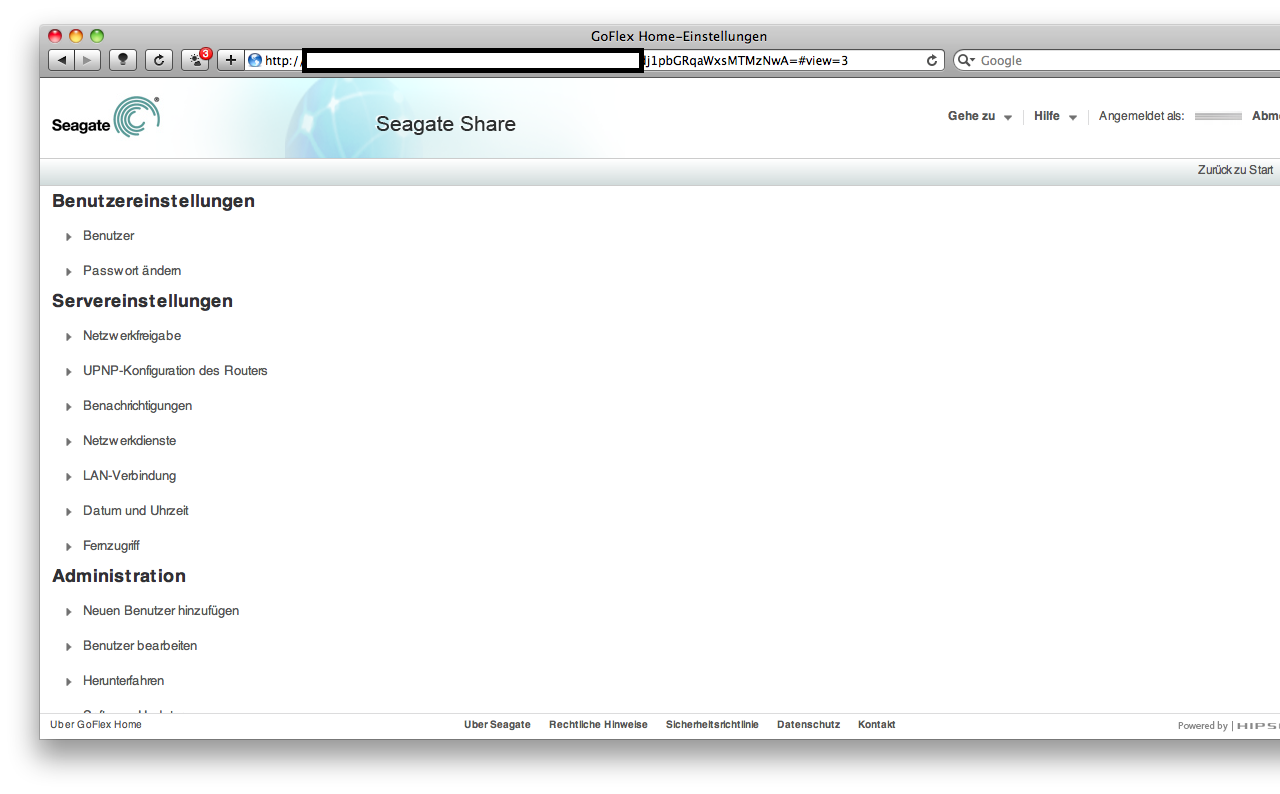
Task: Open UPNP-Konfiguration des Routers label
Action: pyautogui.click(x=175, y=371)
